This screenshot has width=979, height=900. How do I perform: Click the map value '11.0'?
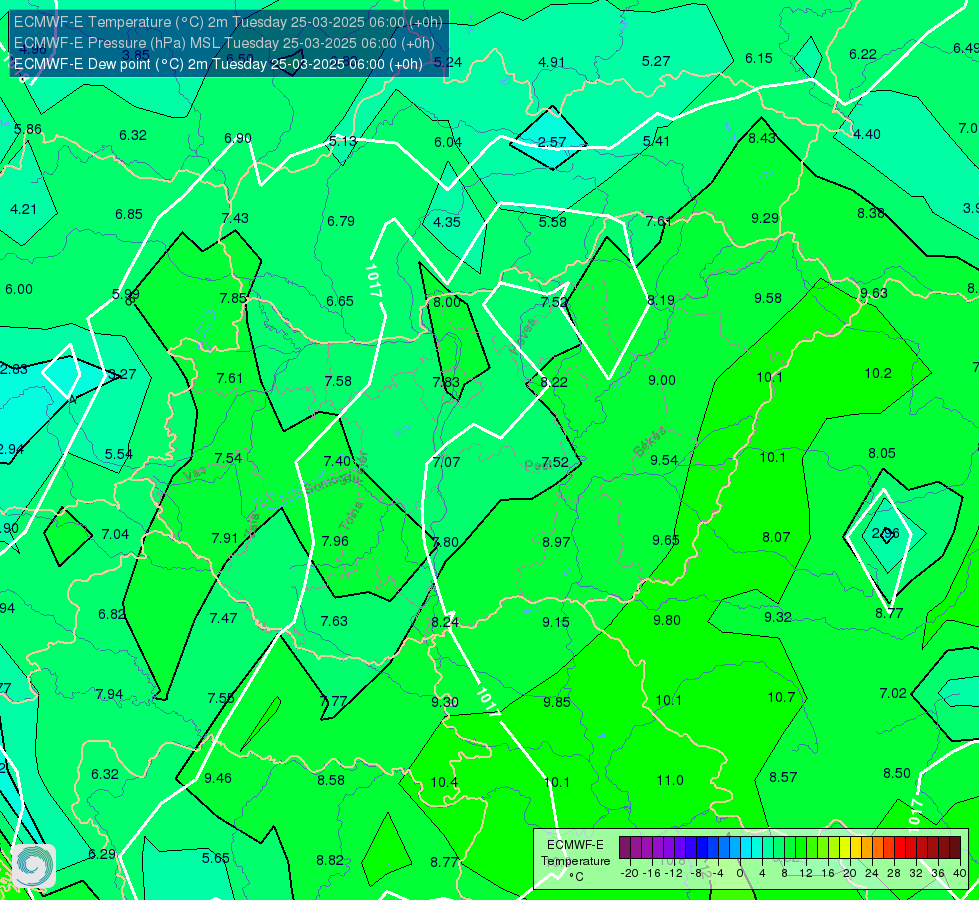670,780
